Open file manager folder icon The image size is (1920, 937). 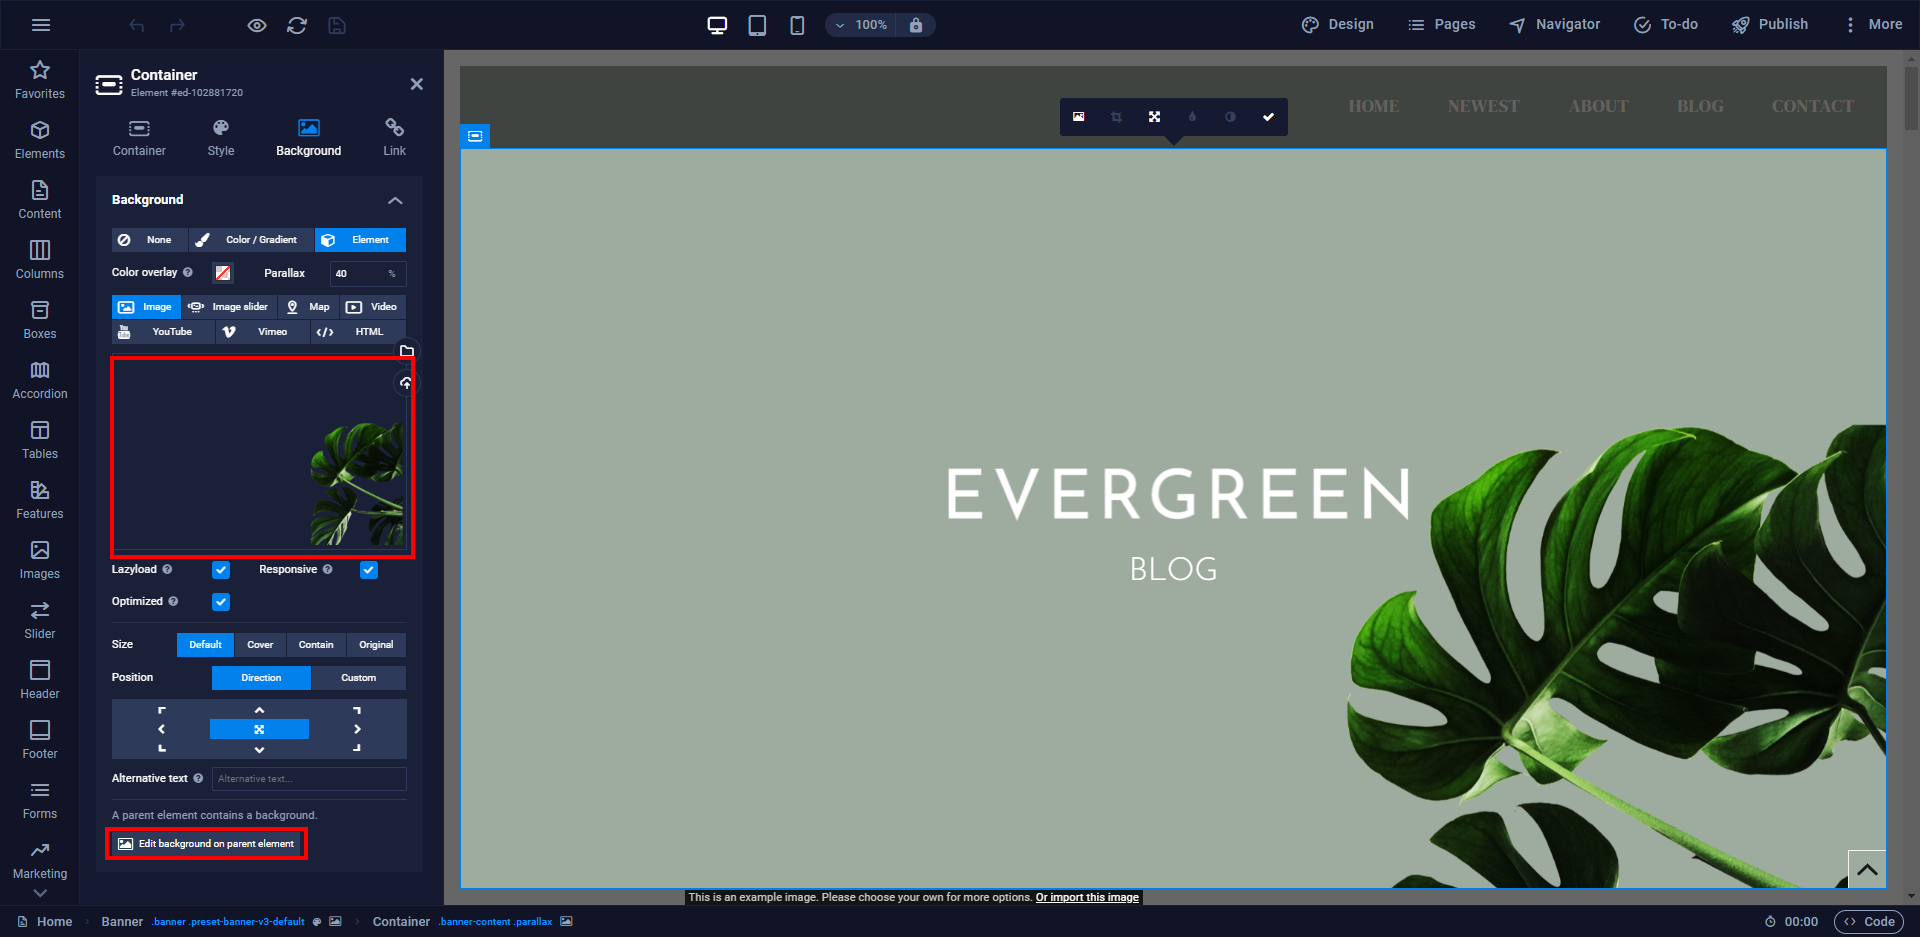[x=406, y=351]
